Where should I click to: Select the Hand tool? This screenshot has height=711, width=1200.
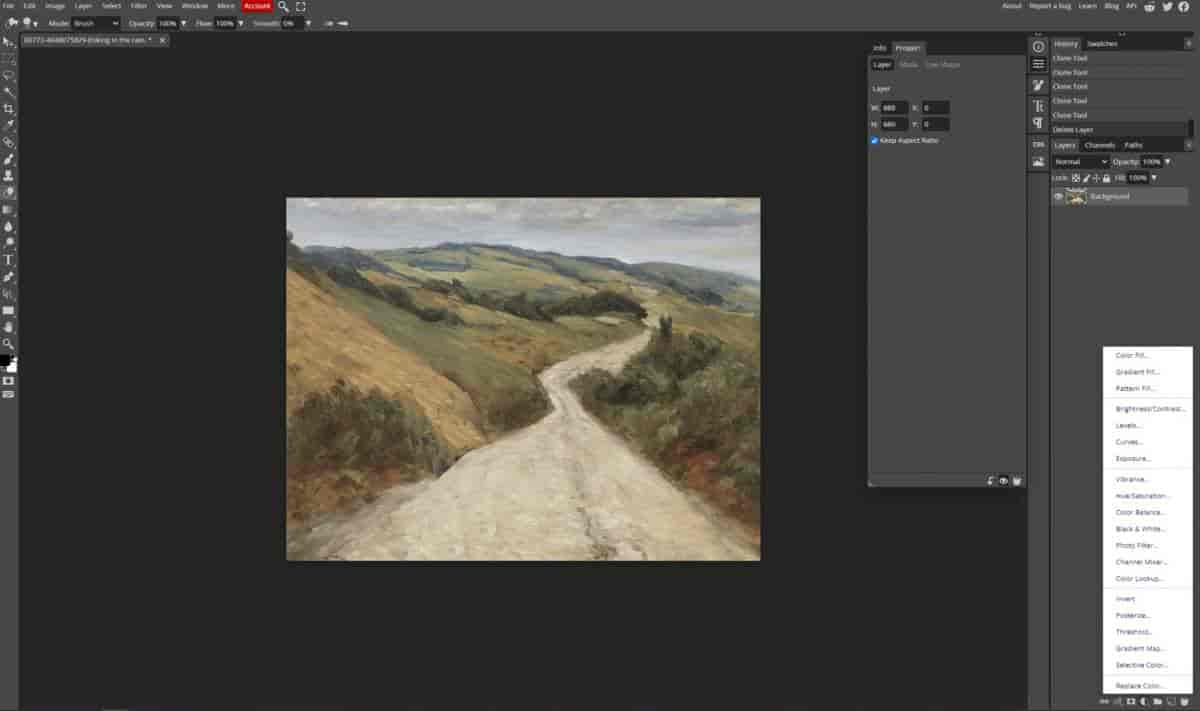click(8, 327)
